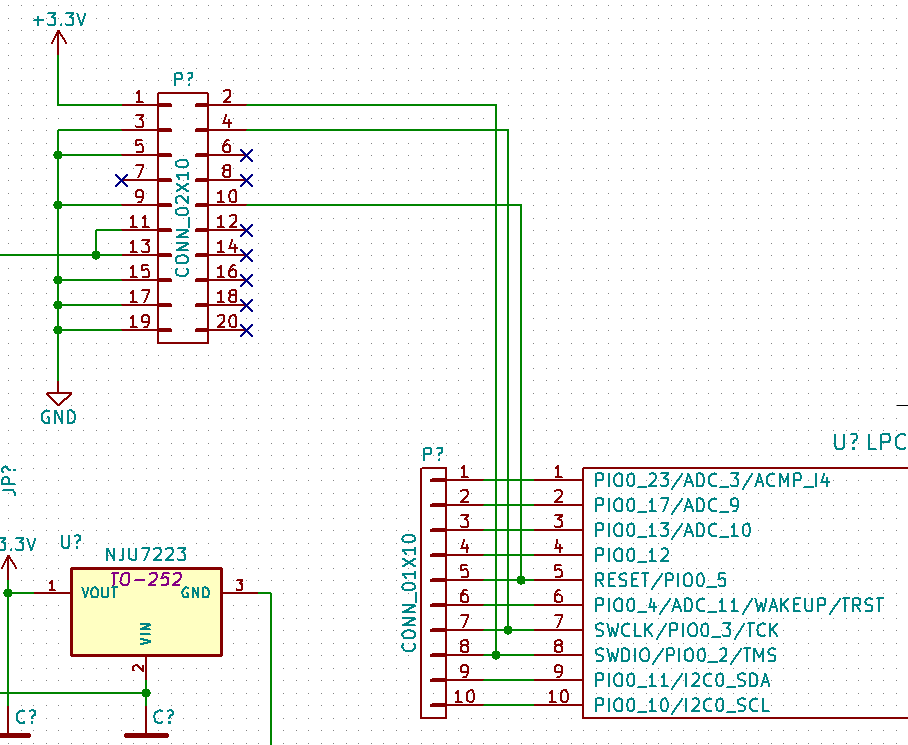Viewport: 908px width, 745px height.
Task: Click the GND power symbol below the connector
Action: pyautogui.click(x=58, y=400)
